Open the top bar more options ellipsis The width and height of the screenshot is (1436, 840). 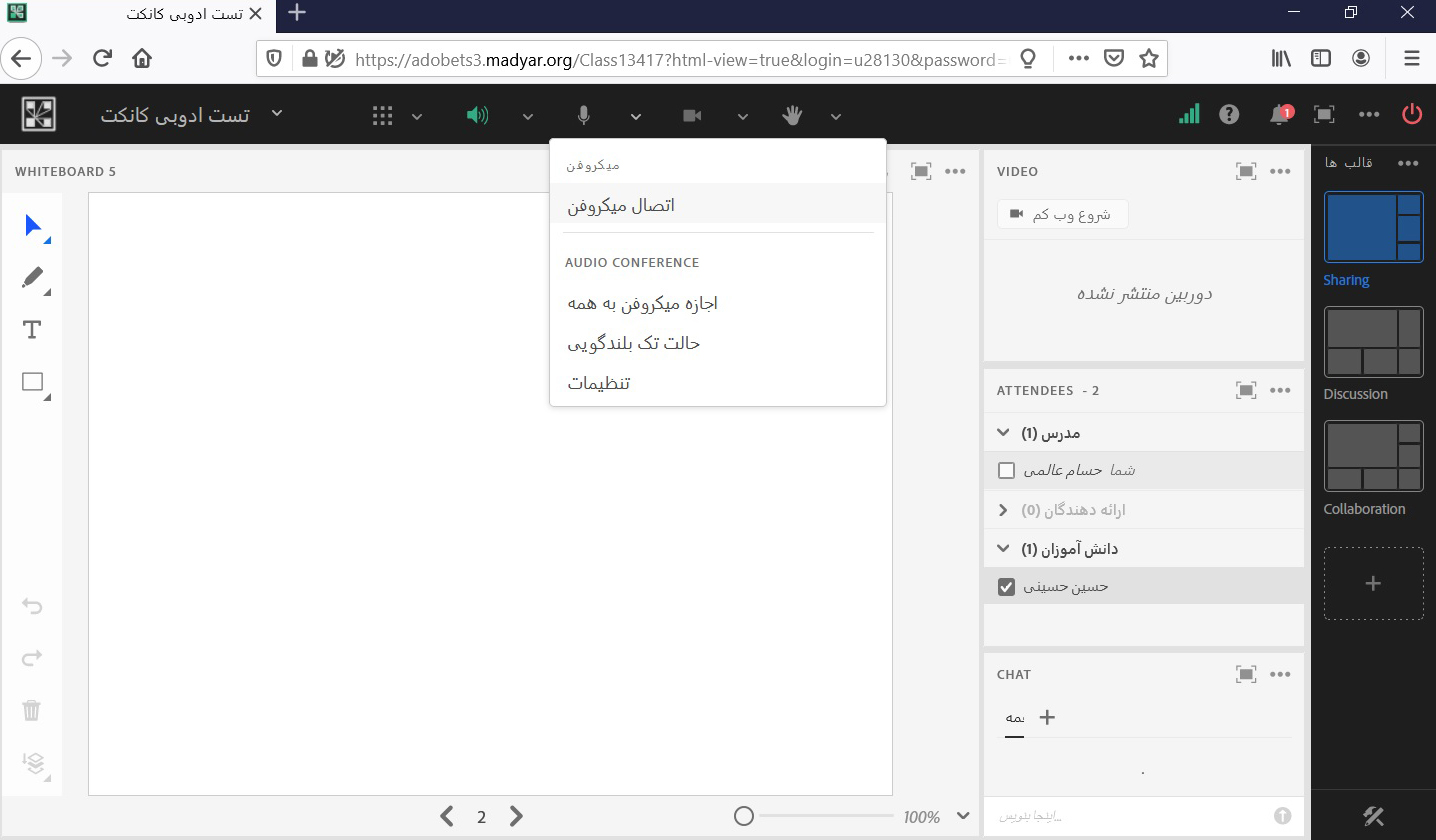1368,115
